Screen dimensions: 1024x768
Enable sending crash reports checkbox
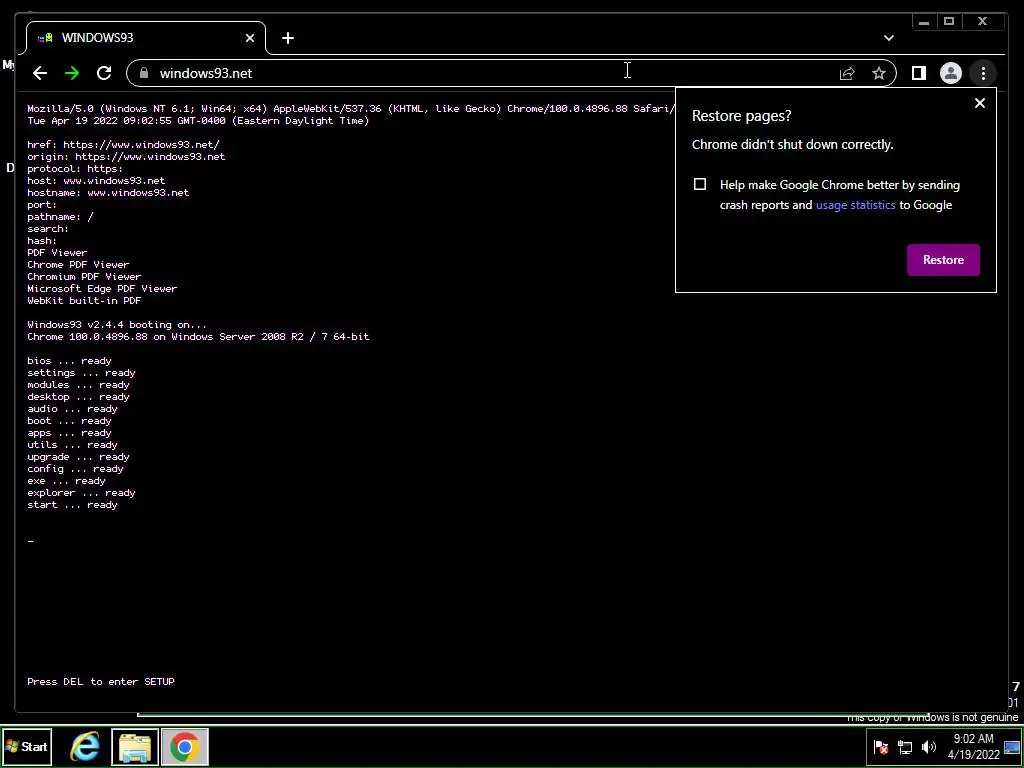(699, 185)
